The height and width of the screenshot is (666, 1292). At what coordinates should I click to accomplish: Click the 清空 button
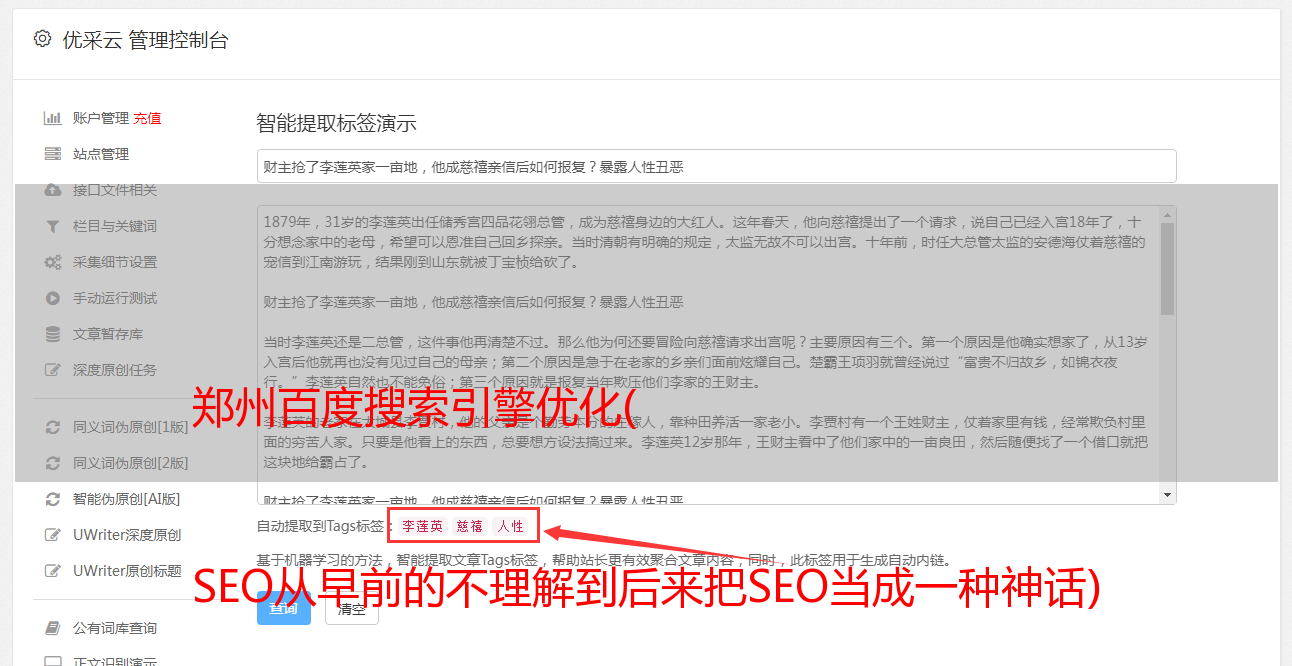352,608
